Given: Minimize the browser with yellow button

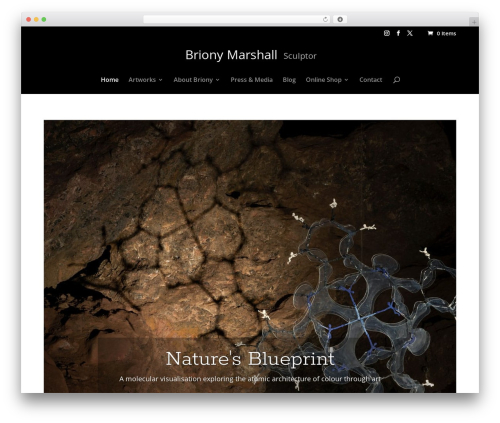Looking at the screenshot, I should [x=36, y=19].
